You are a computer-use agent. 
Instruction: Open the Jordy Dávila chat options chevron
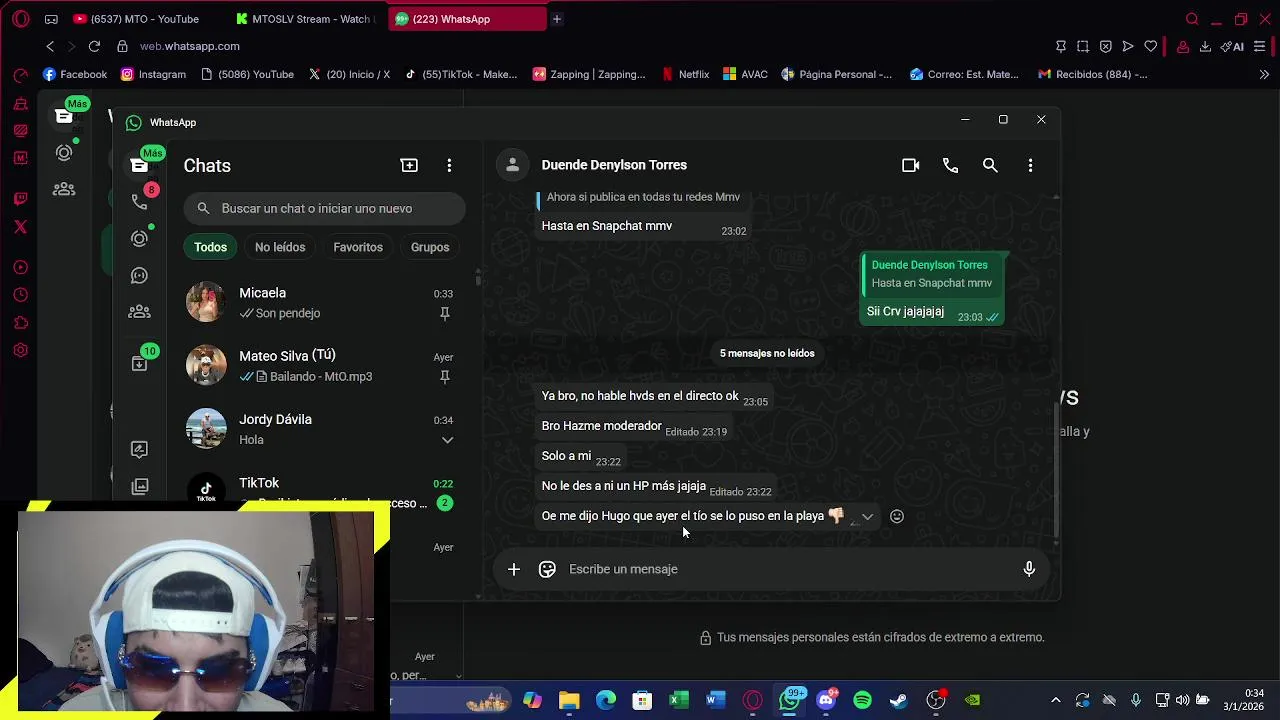pos(447,440)
